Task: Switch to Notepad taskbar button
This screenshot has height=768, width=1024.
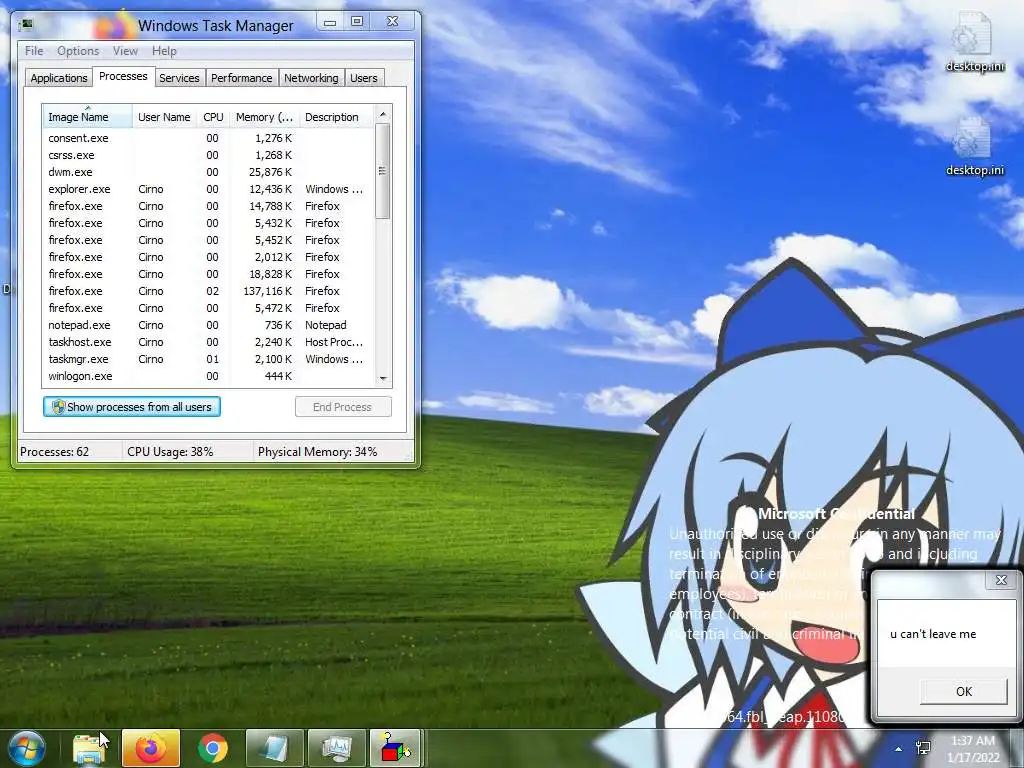Action: pos(275,748)
